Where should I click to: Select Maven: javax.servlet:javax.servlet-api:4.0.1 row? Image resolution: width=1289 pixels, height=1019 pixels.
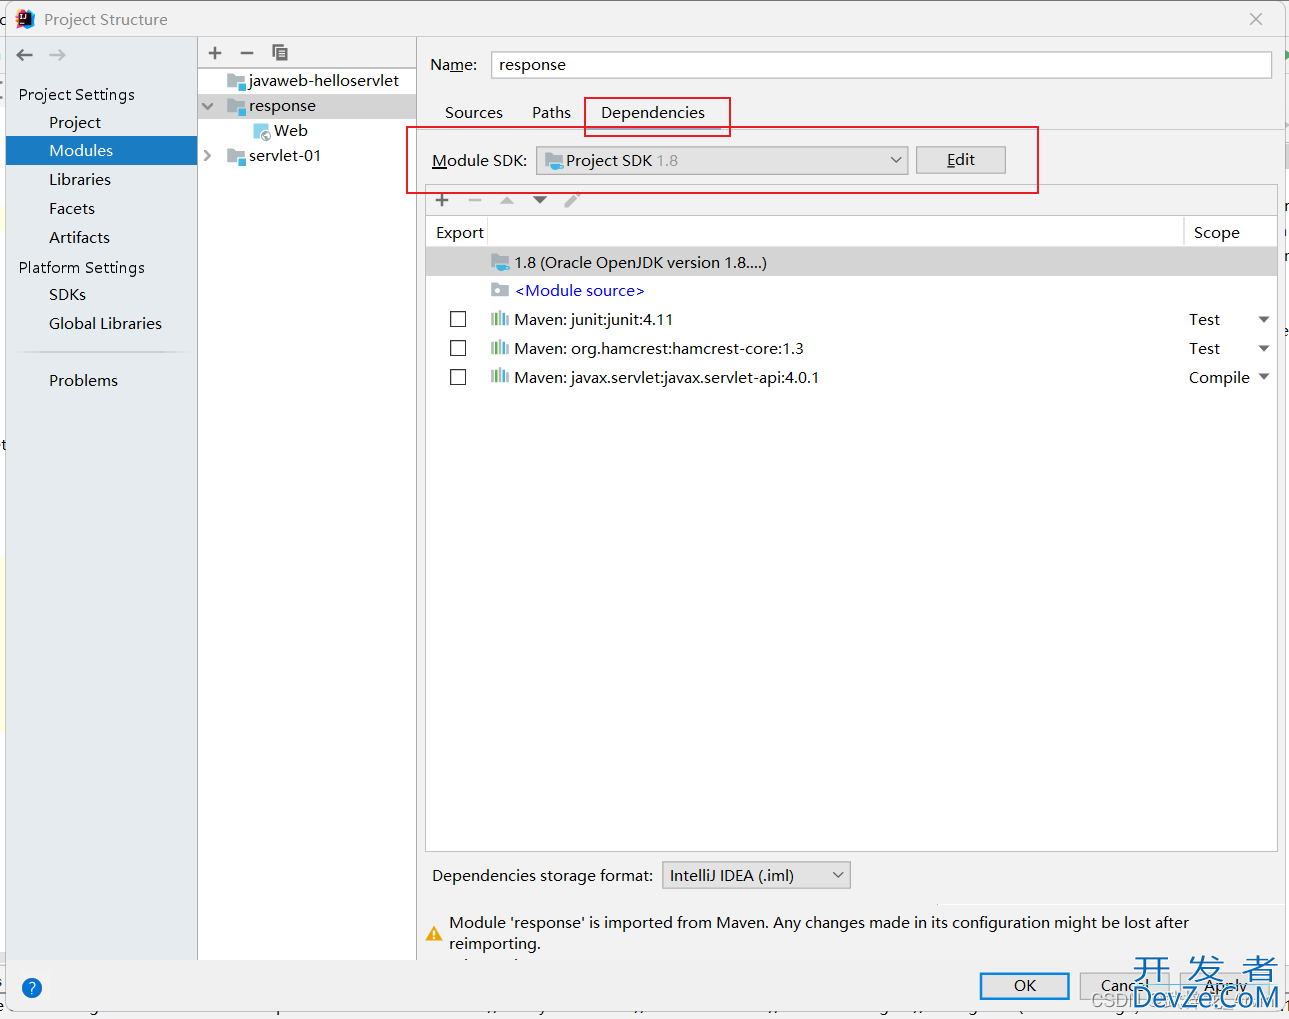coord(851,378)
